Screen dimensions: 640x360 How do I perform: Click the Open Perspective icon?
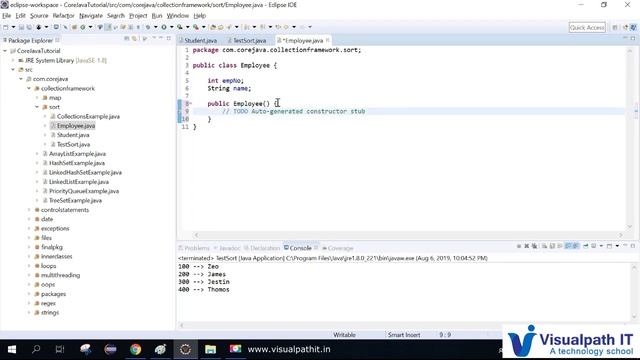pyautogui.click(x=615, y=27)
